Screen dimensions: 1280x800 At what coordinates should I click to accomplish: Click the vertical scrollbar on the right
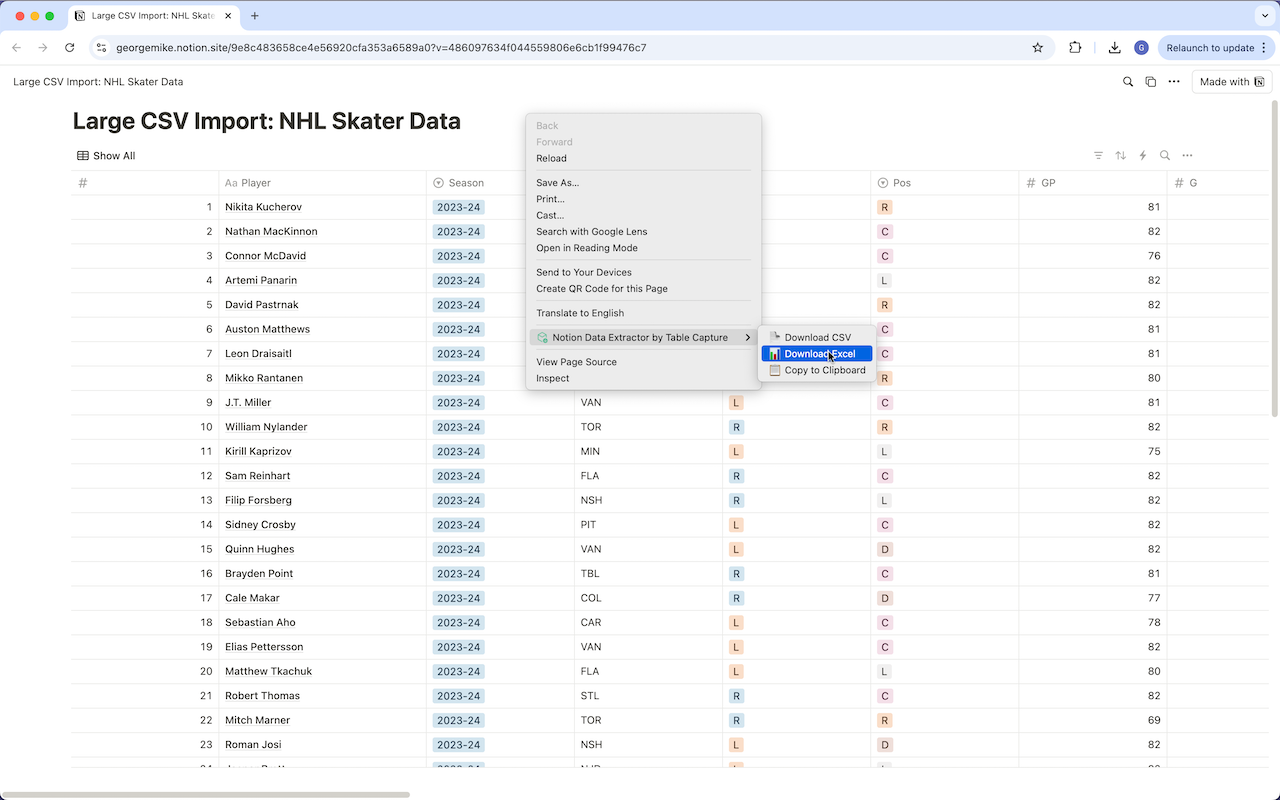[x=1274, y=258]
